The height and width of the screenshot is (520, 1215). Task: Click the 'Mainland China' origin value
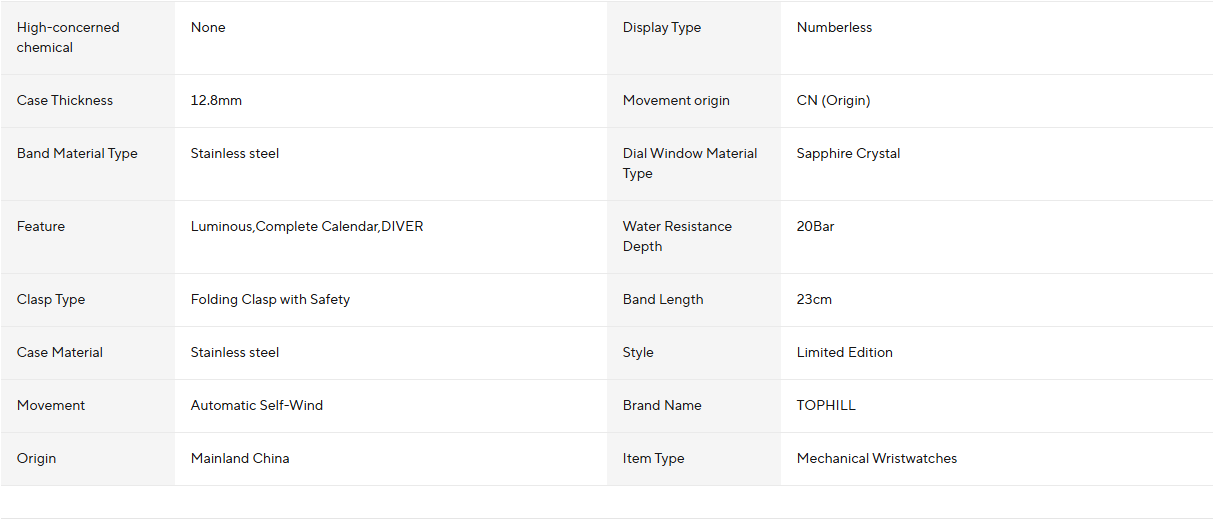[x=240, y=459]
